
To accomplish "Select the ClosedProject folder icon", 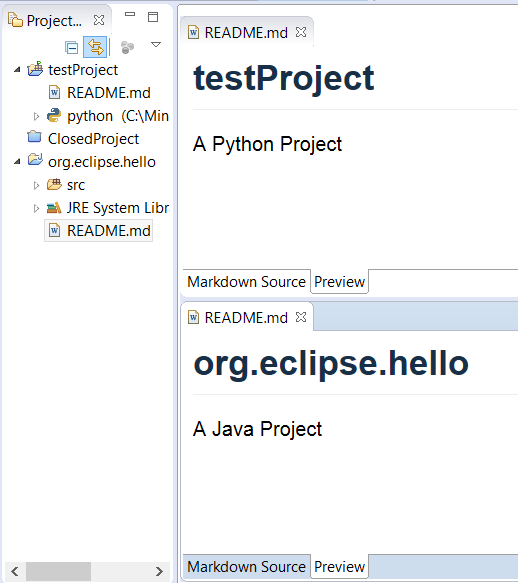I will (35, 137).
